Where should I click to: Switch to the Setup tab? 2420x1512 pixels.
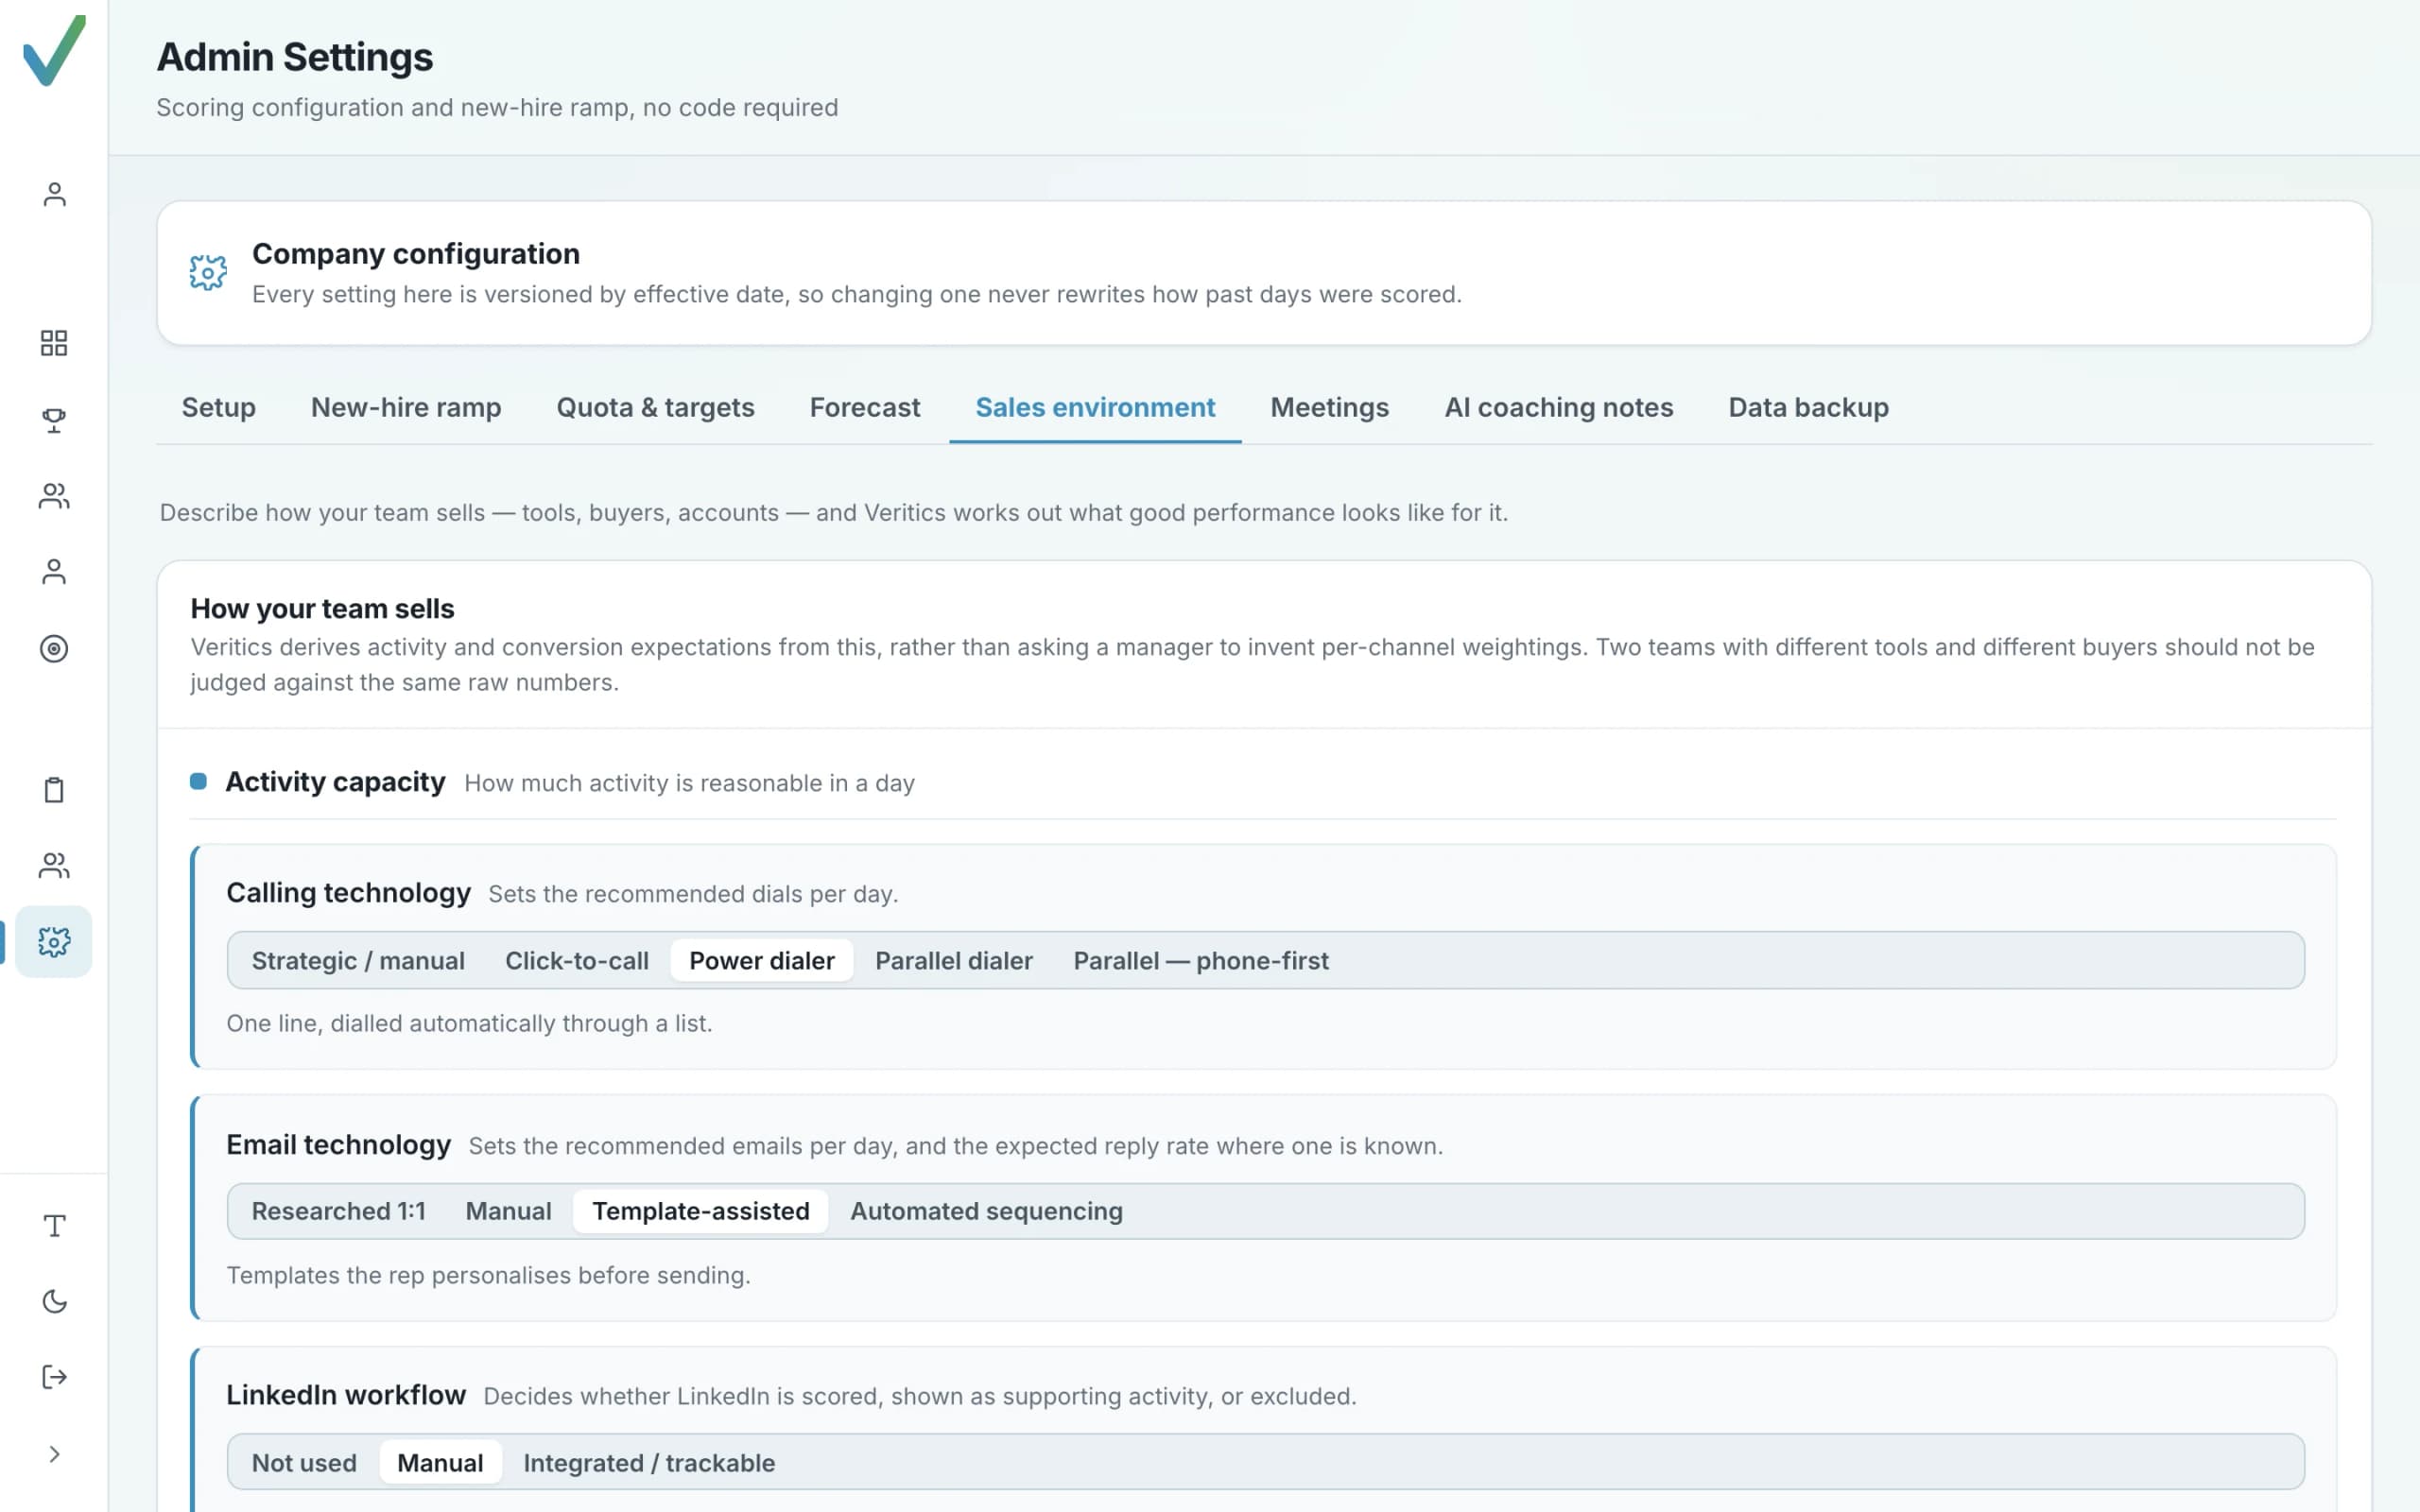point(218,408)
